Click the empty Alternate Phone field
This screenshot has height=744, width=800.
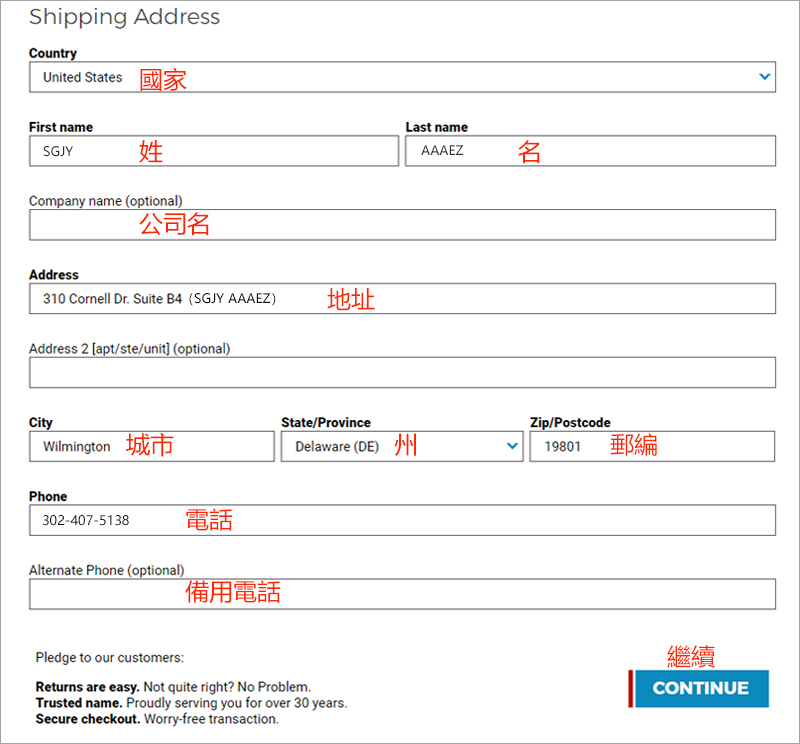(402, 594)
